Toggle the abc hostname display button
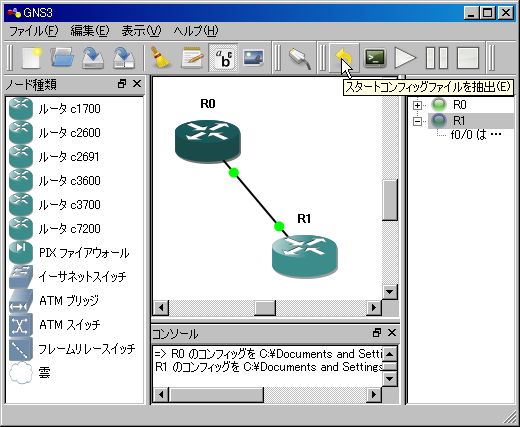The height and width of the screenshot is (427, 520). click(x=223, y=58)
